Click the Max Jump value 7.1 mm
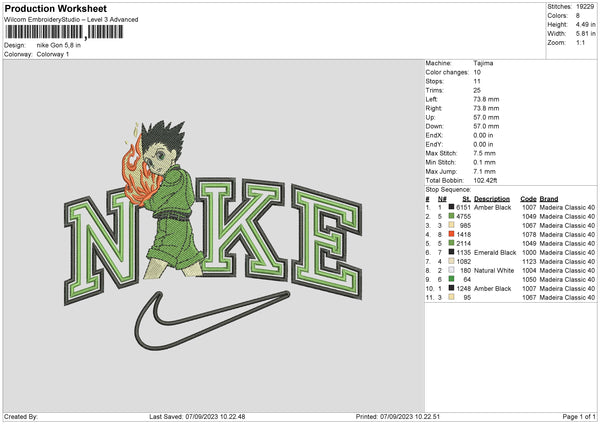 tap(484, 171)
